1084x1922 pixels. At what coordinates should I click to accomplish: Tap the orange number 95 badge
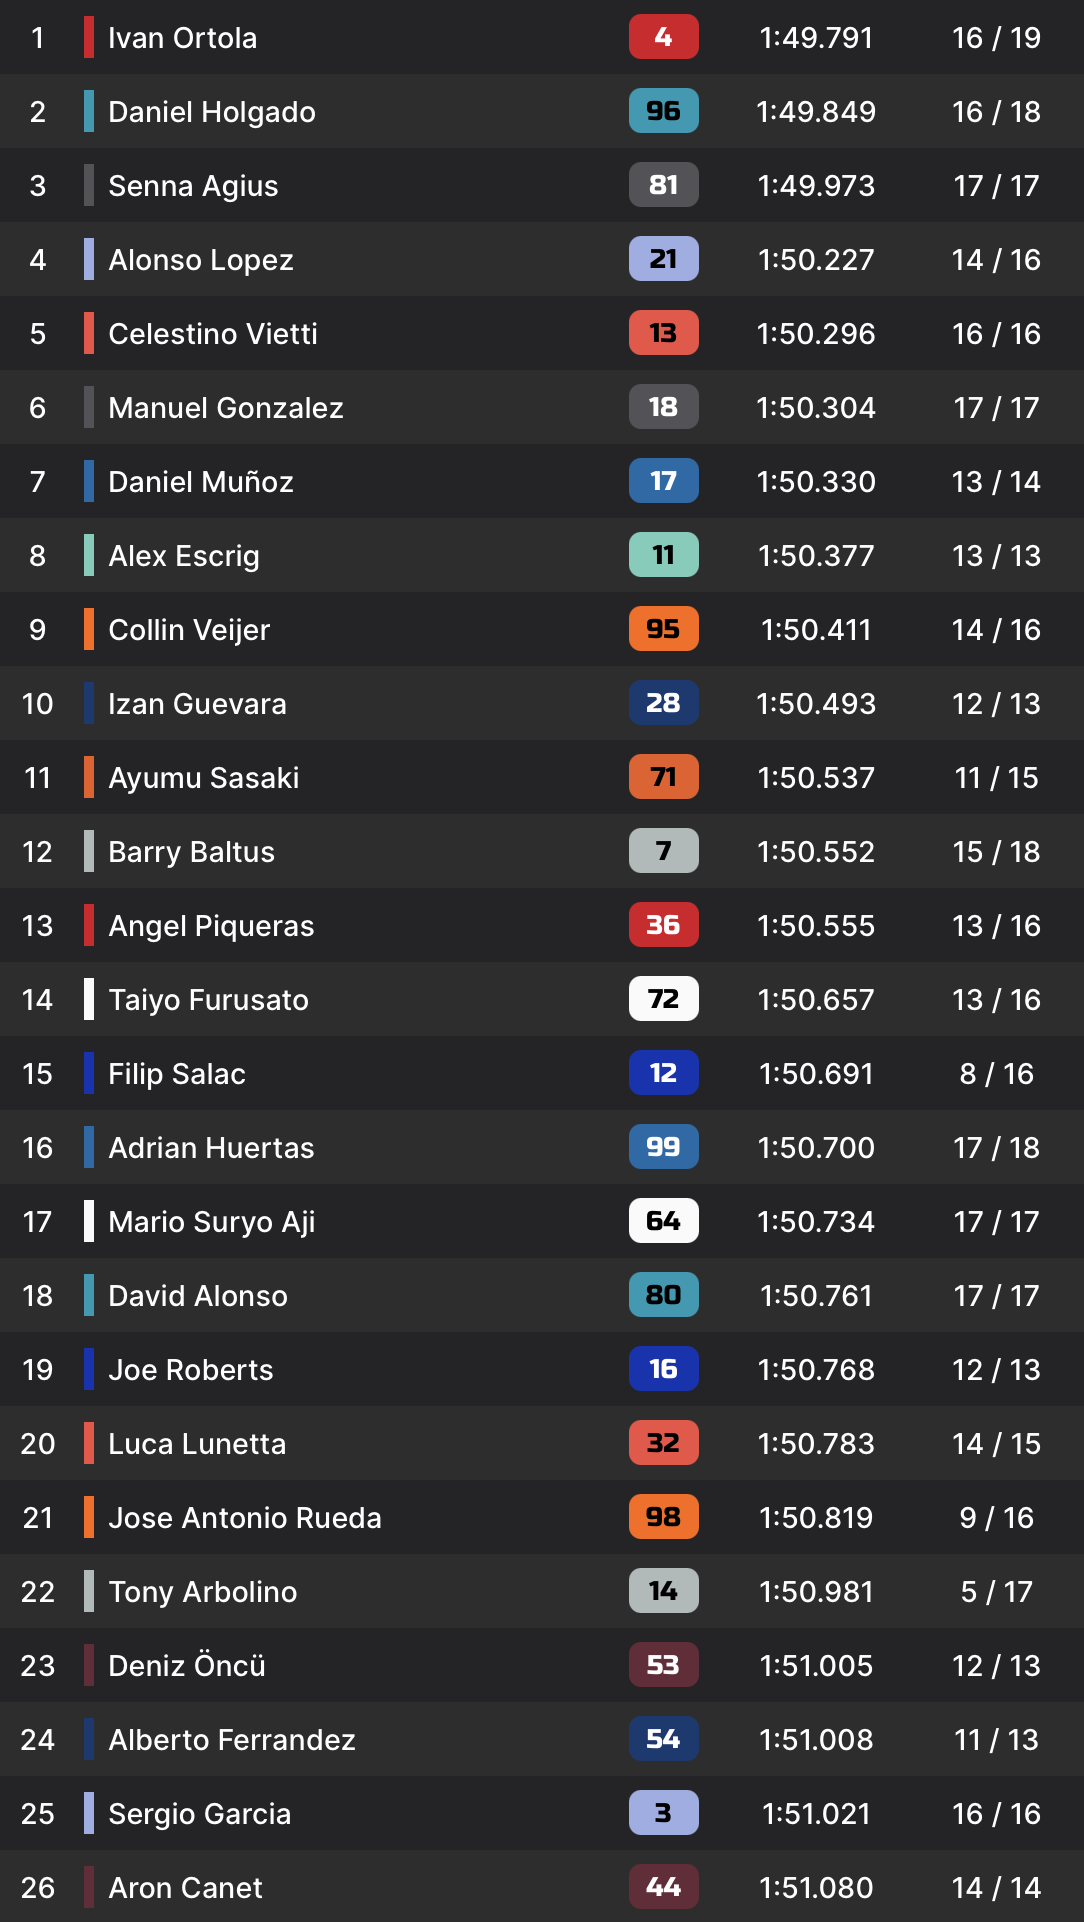(663, 629)
